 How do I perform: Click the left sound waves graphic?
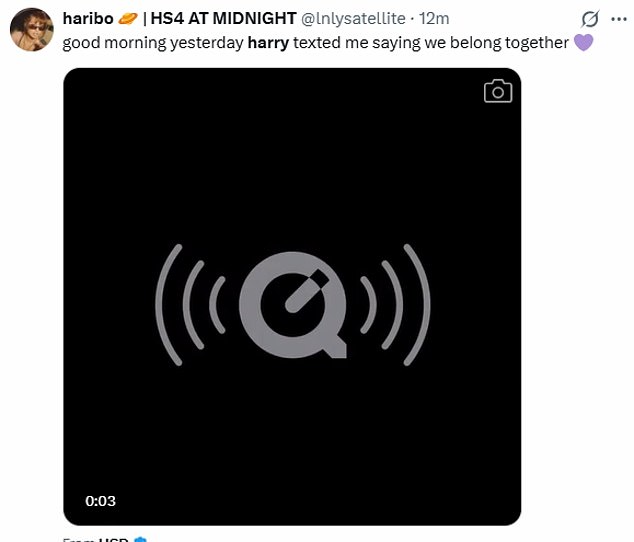pyautogui.click(x=190, y=300)
